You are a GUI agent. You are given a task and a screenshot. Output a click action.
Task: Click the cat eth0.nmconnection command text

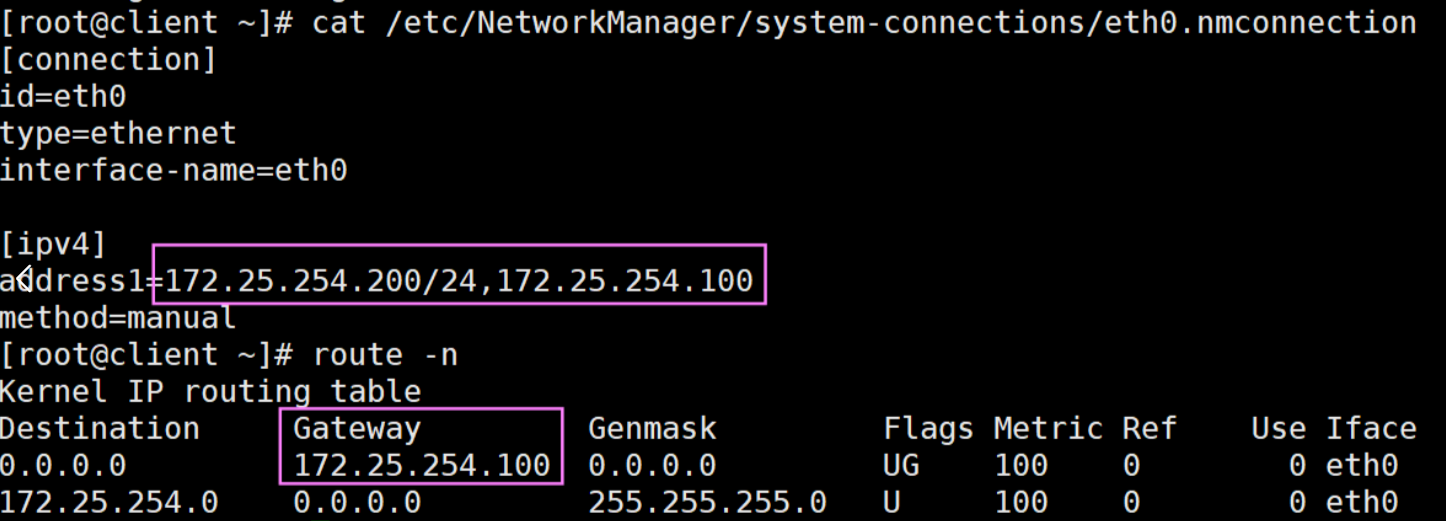point(864,23)
